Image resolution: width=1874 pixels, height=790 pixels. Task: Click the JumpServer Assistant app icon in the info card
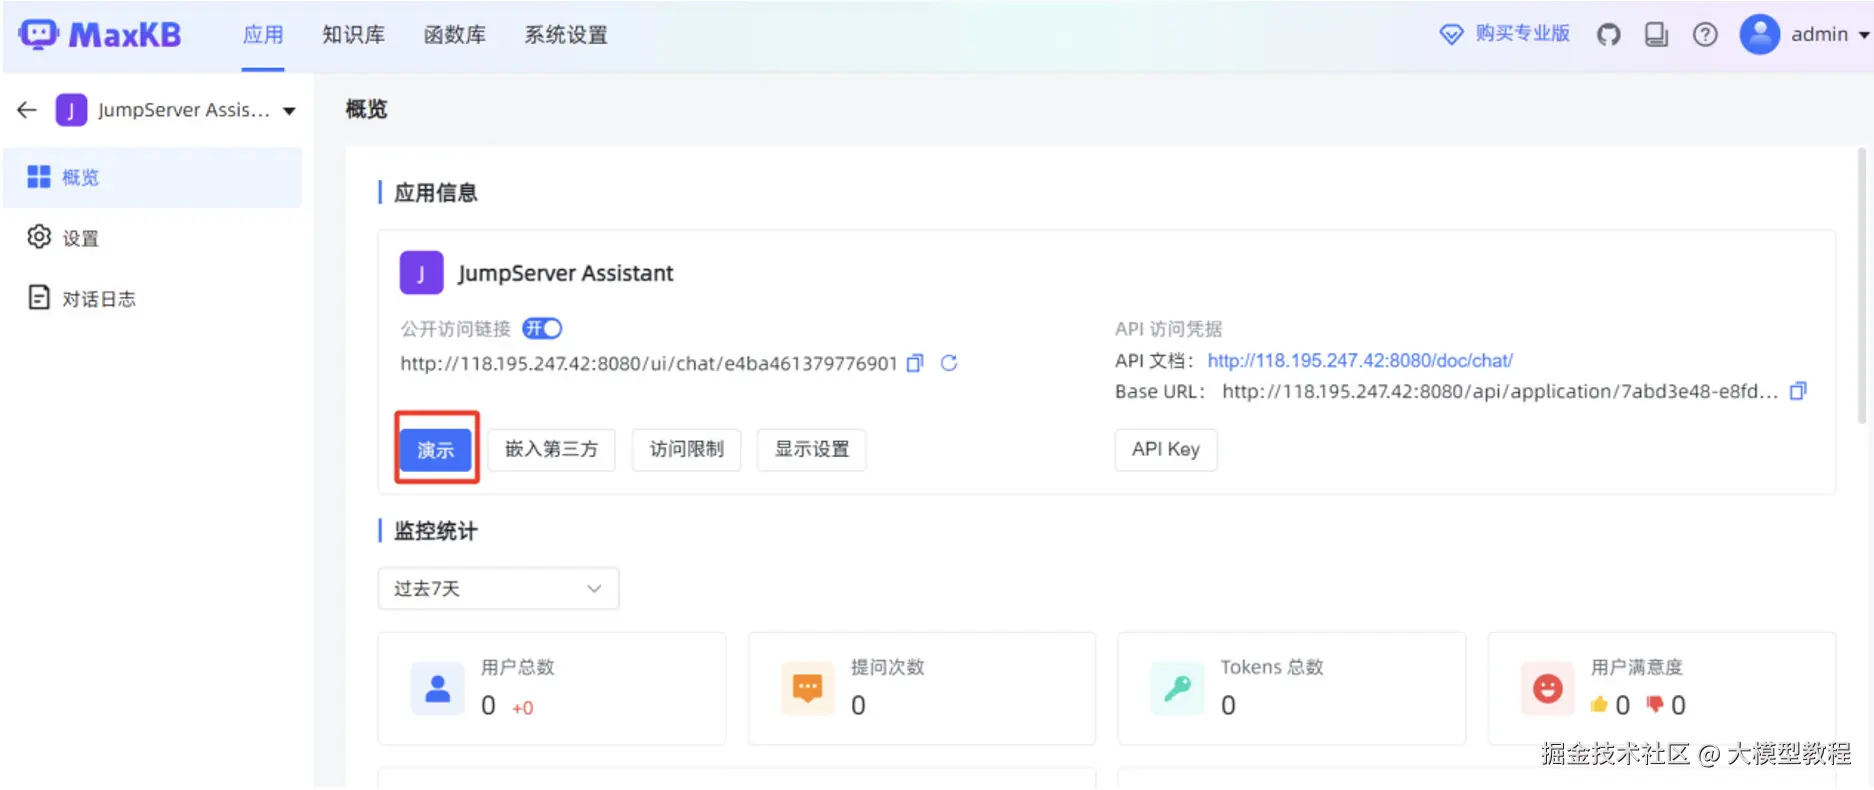pyautogui.click(x=421, y=273)
